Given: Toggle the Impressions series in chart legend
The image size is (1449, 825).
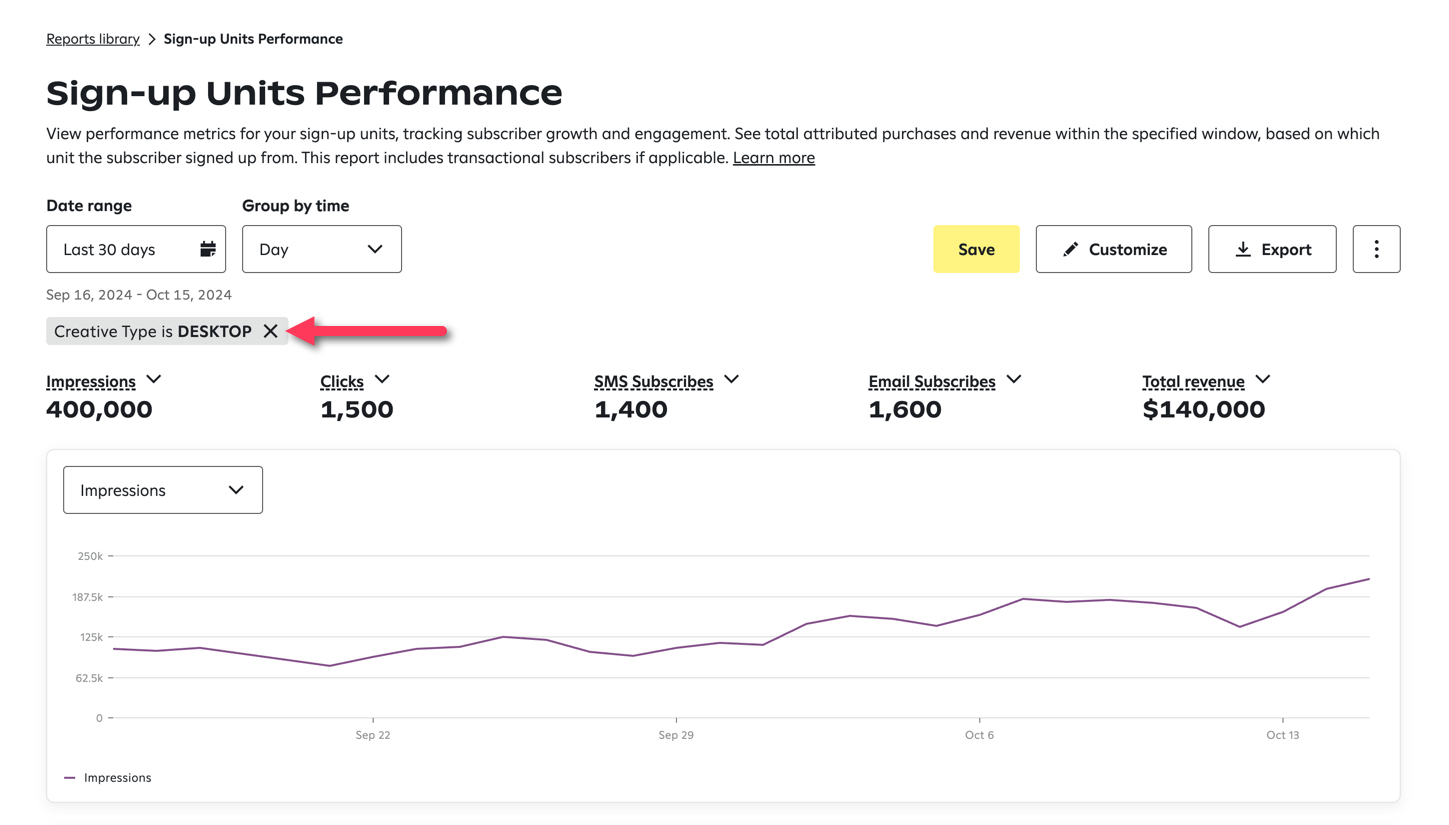Looking at the screenshot, I should tap(108, 777).
